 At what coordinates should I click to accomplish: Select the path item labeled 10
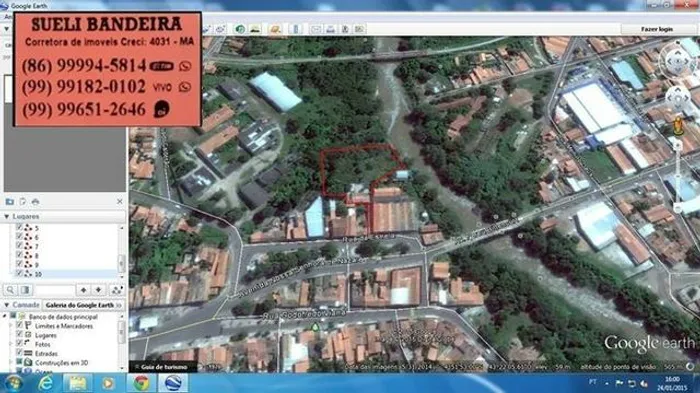(38, 274)
